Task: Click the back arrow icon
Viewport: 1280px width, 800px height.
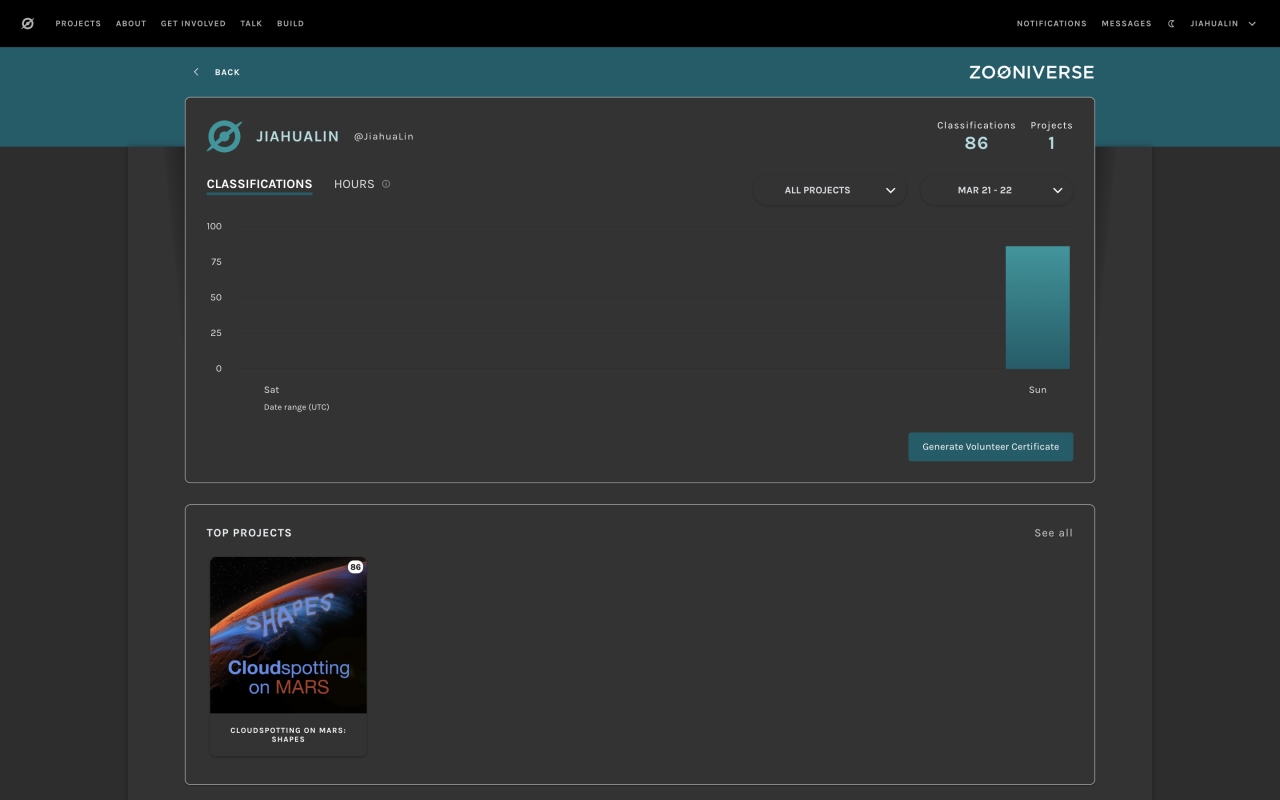Action: (196, 72)
